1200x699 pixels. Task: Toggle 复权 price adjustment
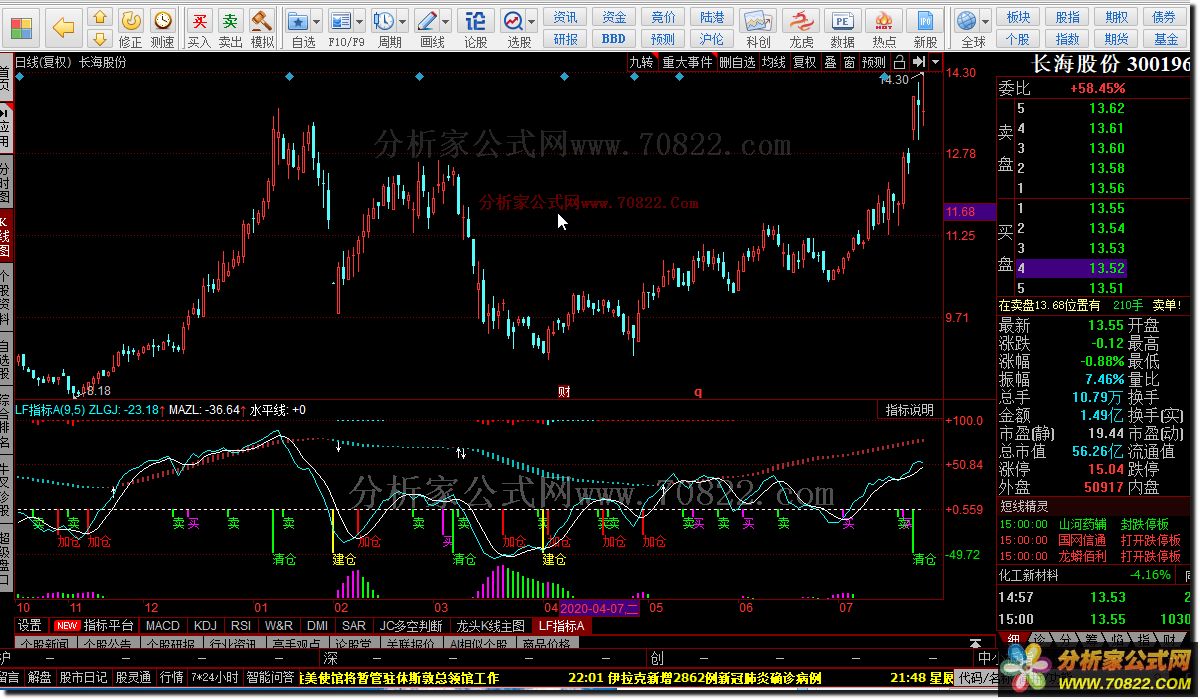[x=804, y=62]
